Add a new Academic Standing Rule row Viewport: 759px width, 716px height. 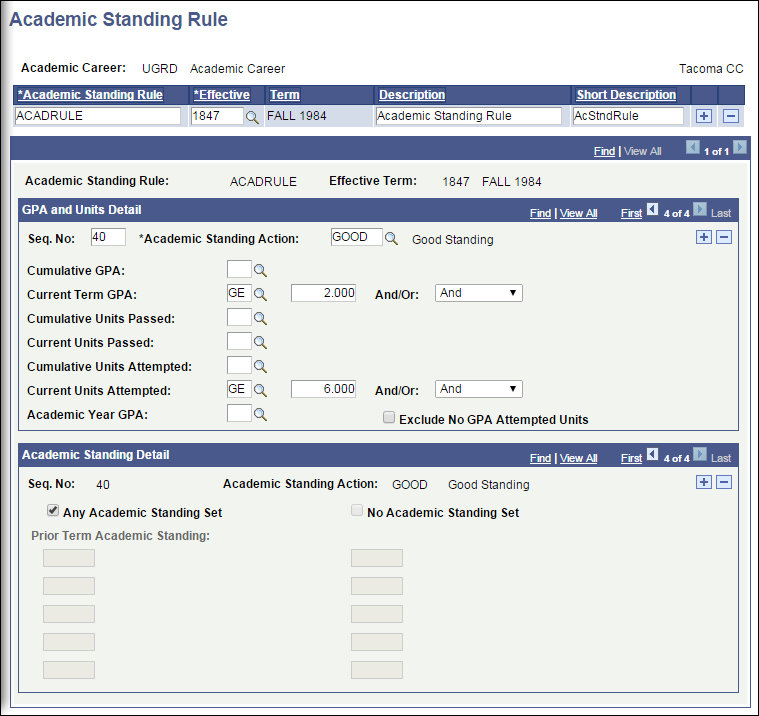(x=704, y=116)
